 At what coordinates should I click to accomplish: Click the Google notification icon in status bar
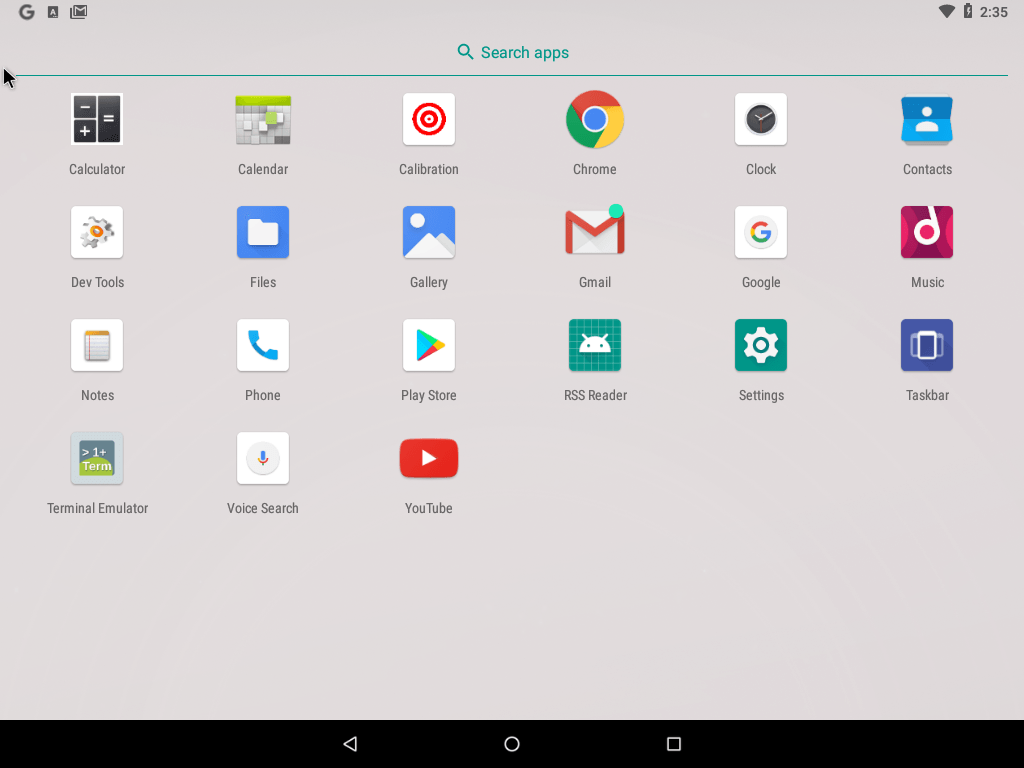26,12
